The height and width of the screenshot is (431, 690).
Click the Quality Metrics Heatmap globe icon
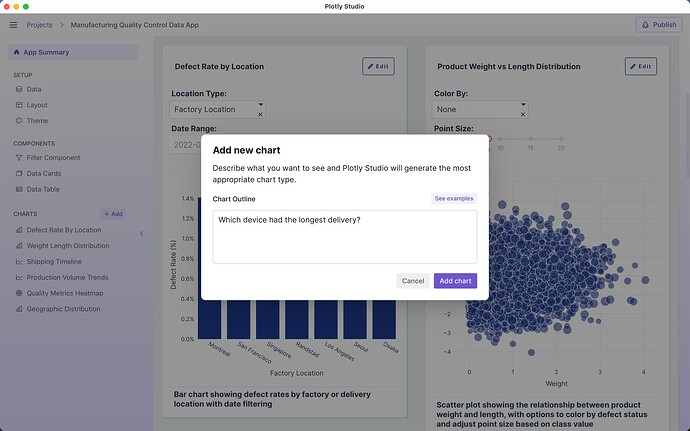click(19, 293)
